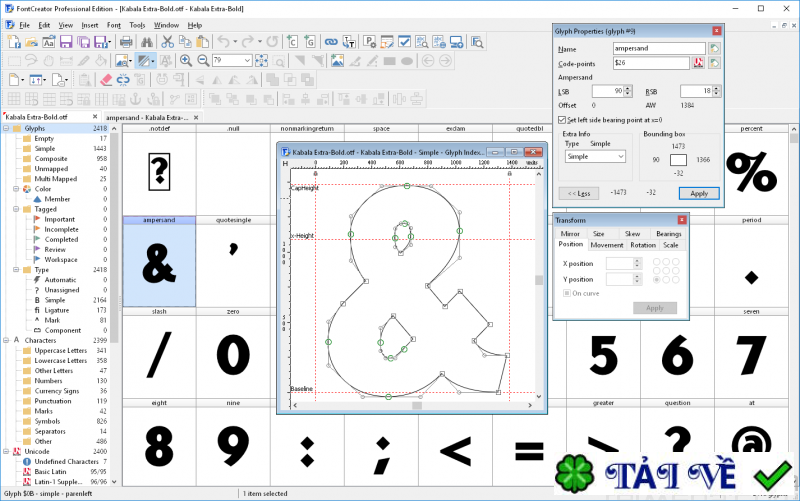Image resolution: width=800 pixels, height=501 pixels.
Task: Click the Zoom In magnifier icon
Action: pyautogui.click(x=185, y=61)
